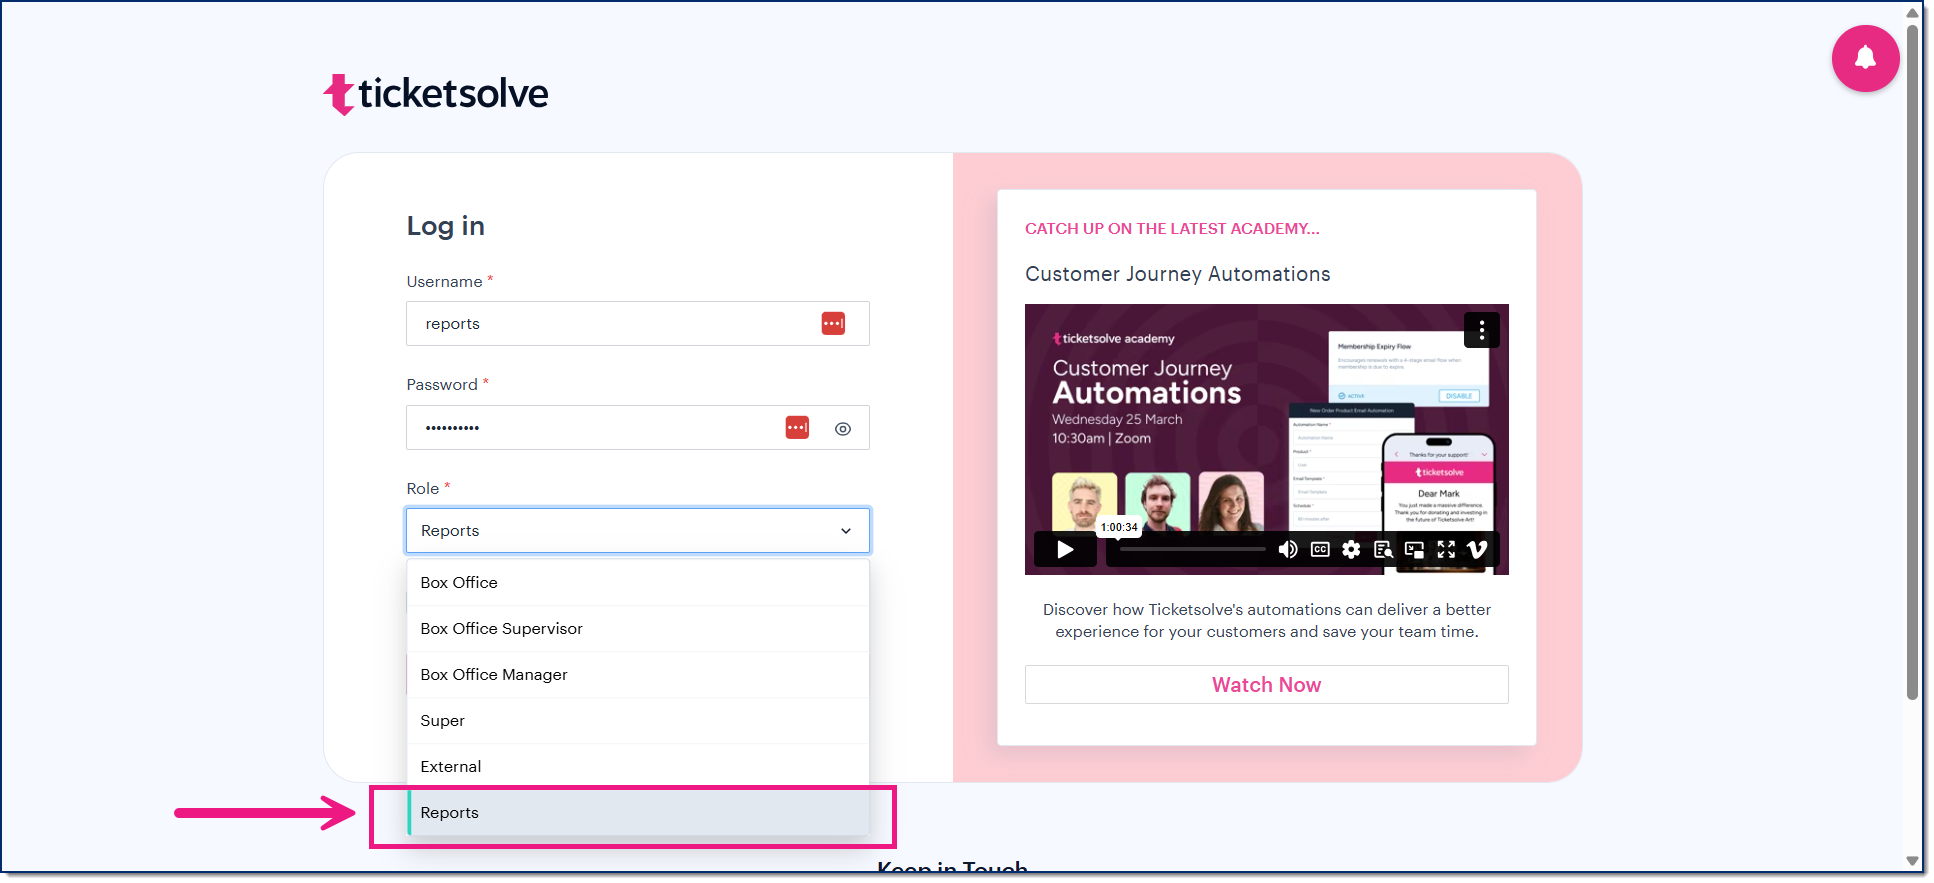Viewport: 1934px width, 883px height.
Task: Show password with the eye icon
Action: click(843, 428)
